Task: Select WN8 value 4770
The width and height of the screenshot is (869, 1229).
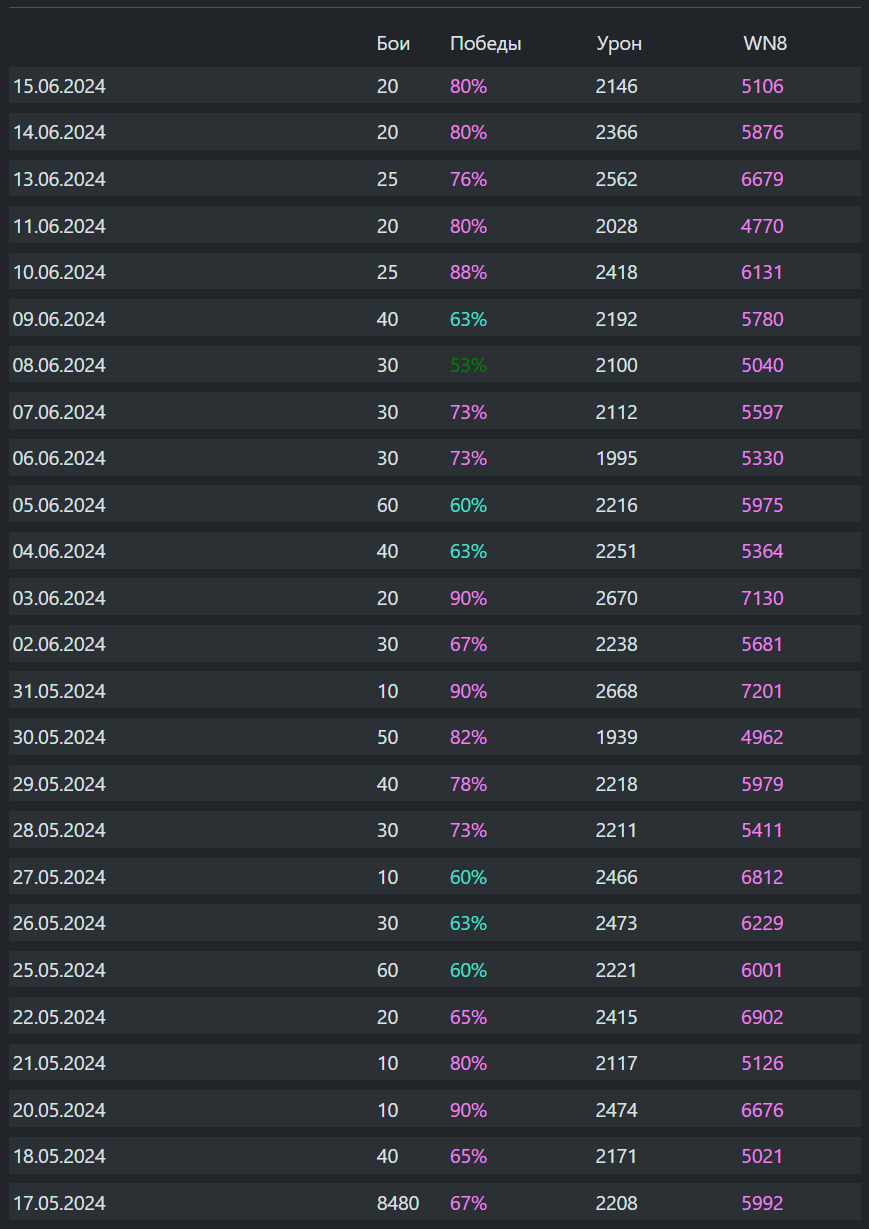Action: [x=762, y=227]
